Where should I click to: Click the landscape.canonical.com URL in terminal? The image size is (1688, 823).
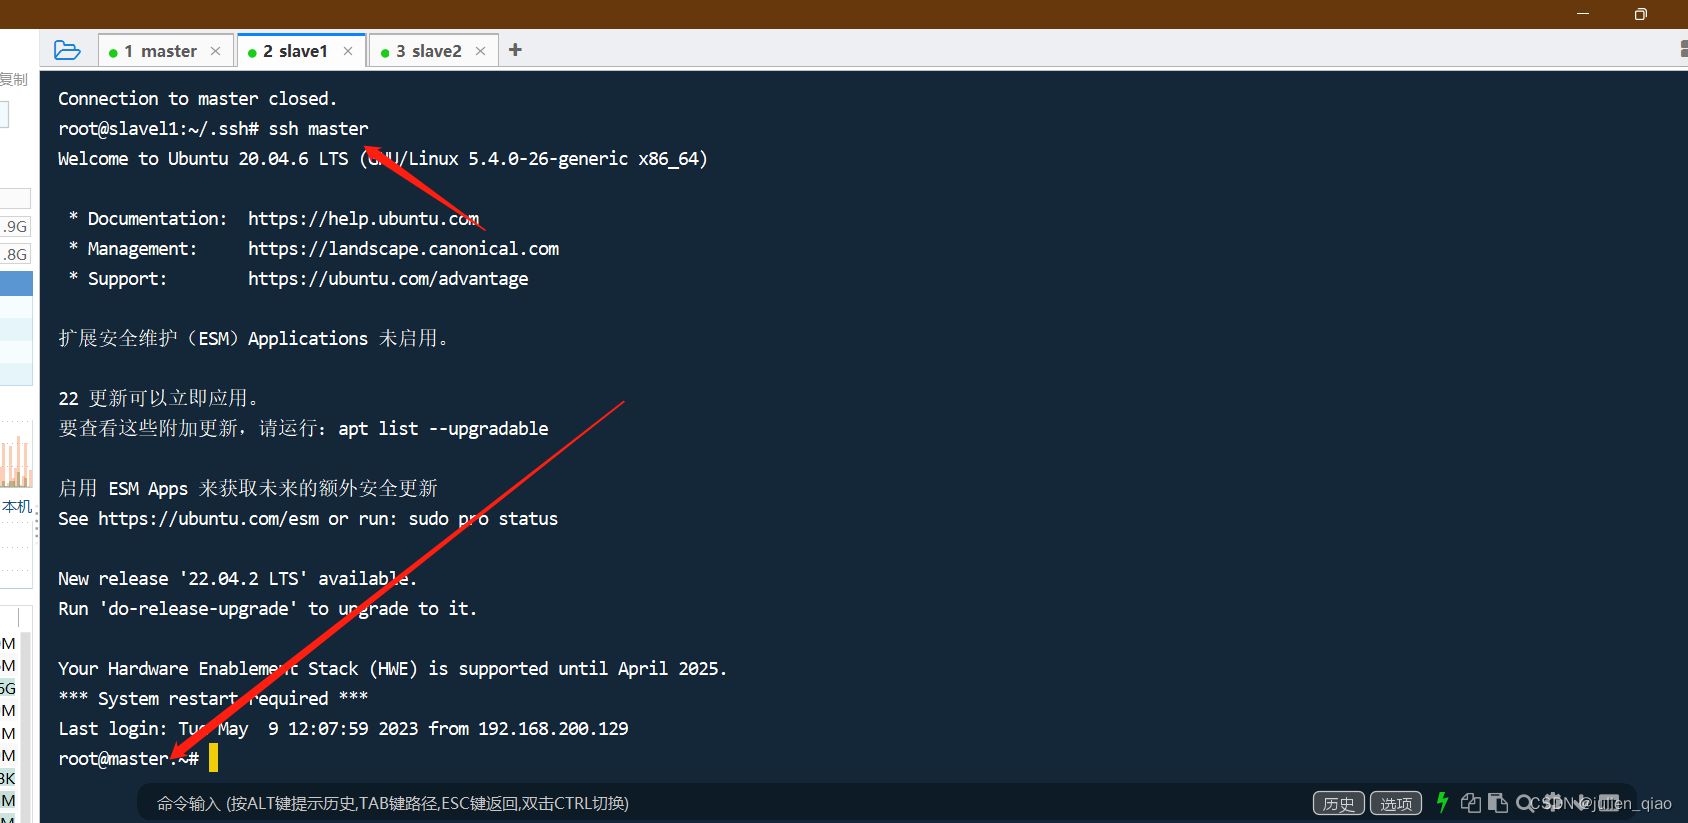pos(403,248)
